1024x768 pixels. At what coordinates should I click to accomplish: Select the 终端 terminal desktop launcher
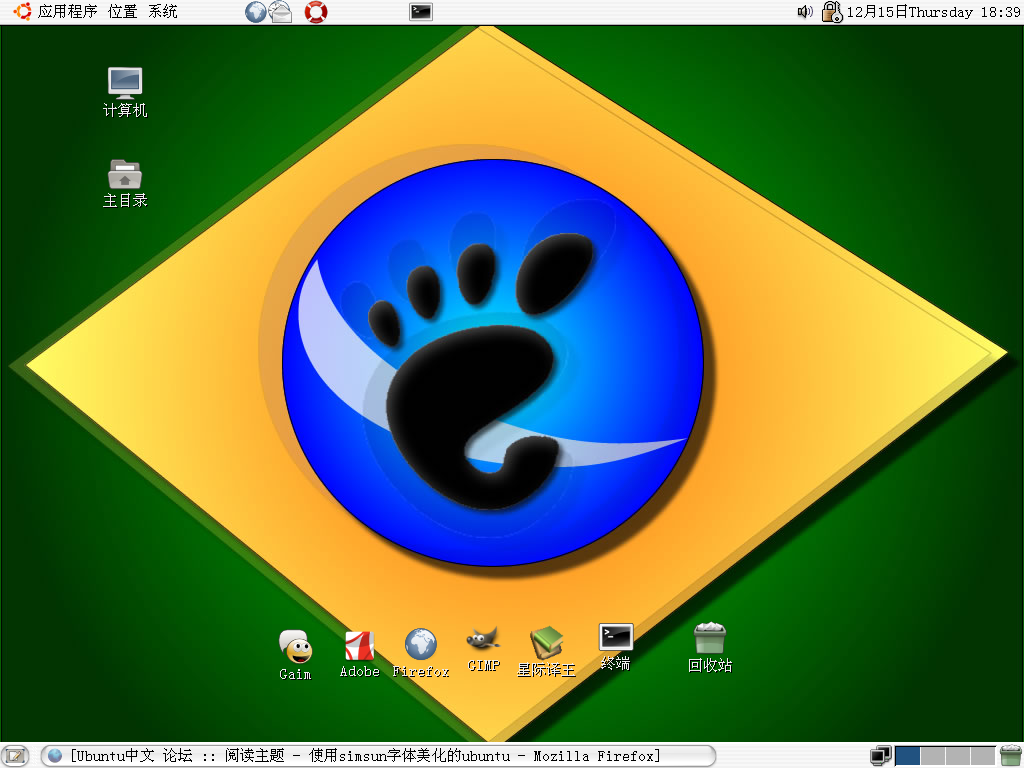[x=615, y=647]
